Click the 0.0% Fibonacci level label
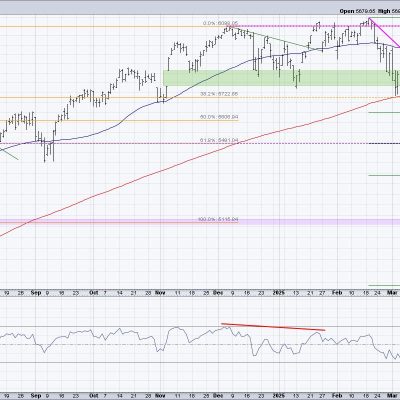The height and width of the screenshot is (400, 400). (220, 24)
